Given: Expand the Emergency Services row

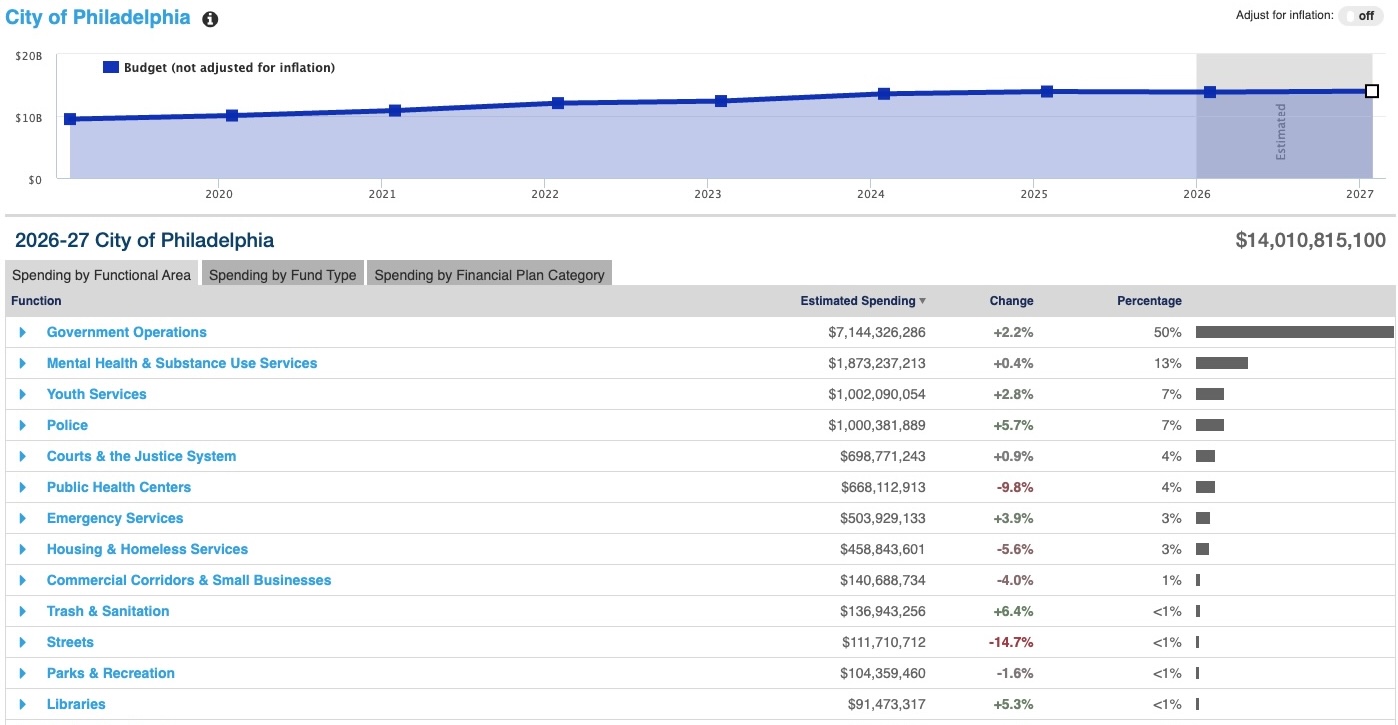Looking at the screenshot, I should click(x=23, y=518).
